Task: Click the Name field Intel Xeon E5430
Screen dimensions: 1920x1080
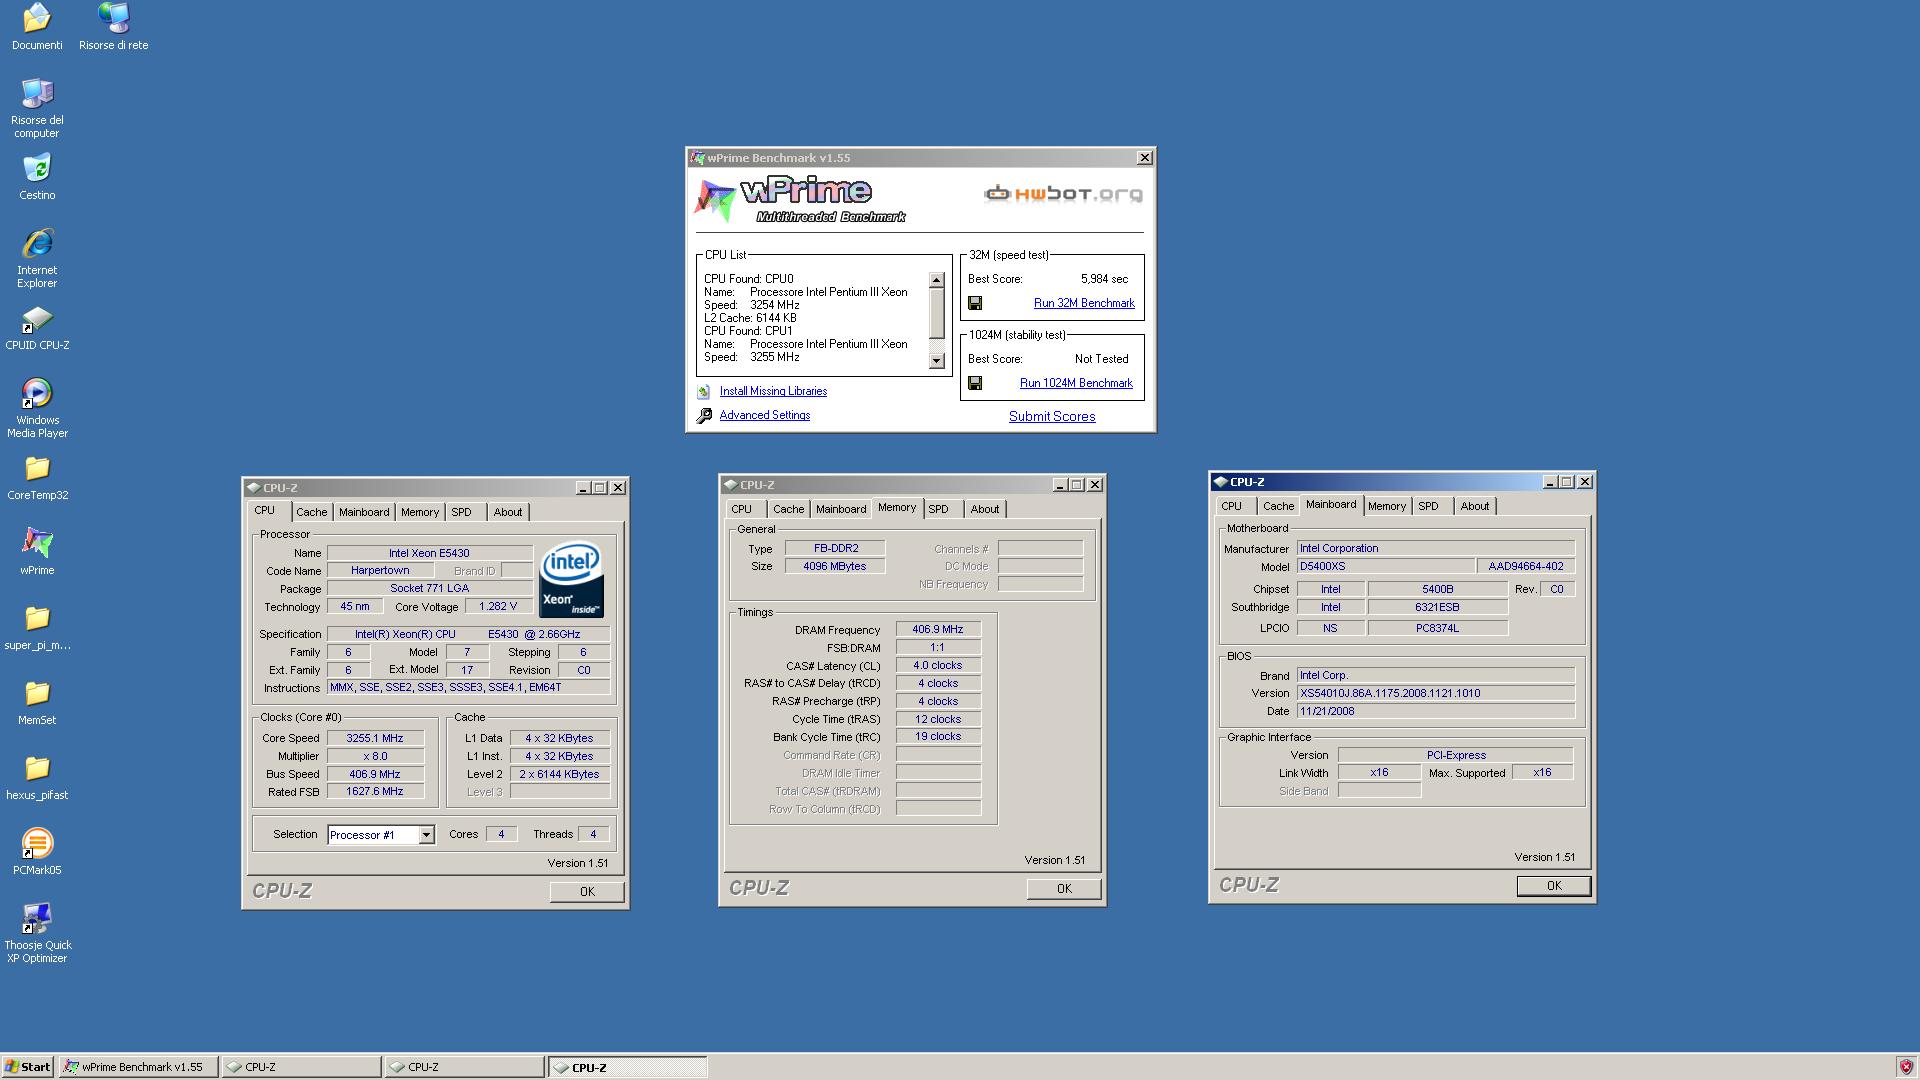Action: [x=429, y=553]
